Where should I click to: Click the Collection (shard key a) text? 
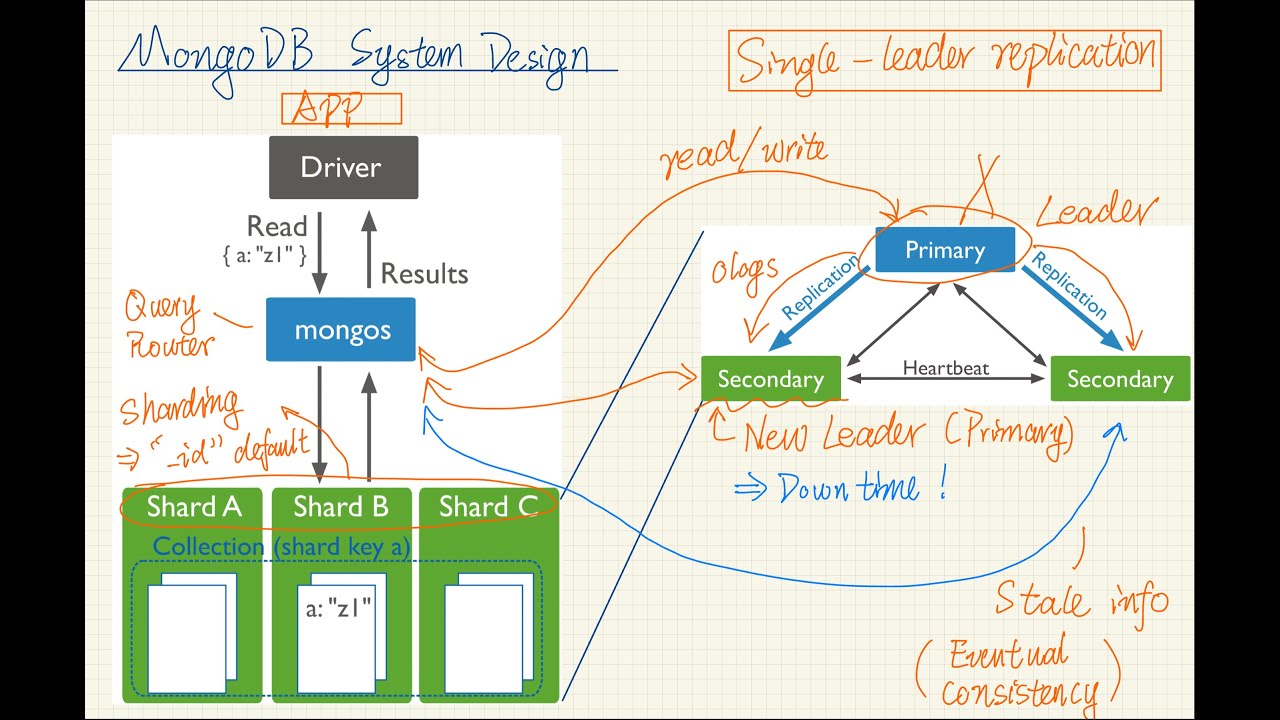pyautogui.click(x=282, y=546)
